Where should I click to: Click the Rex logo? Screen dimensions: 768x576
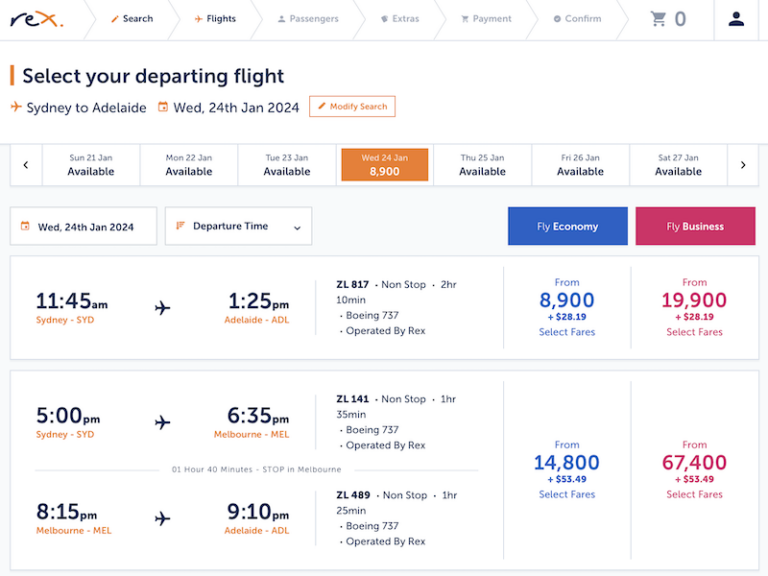tap(37, 19)
